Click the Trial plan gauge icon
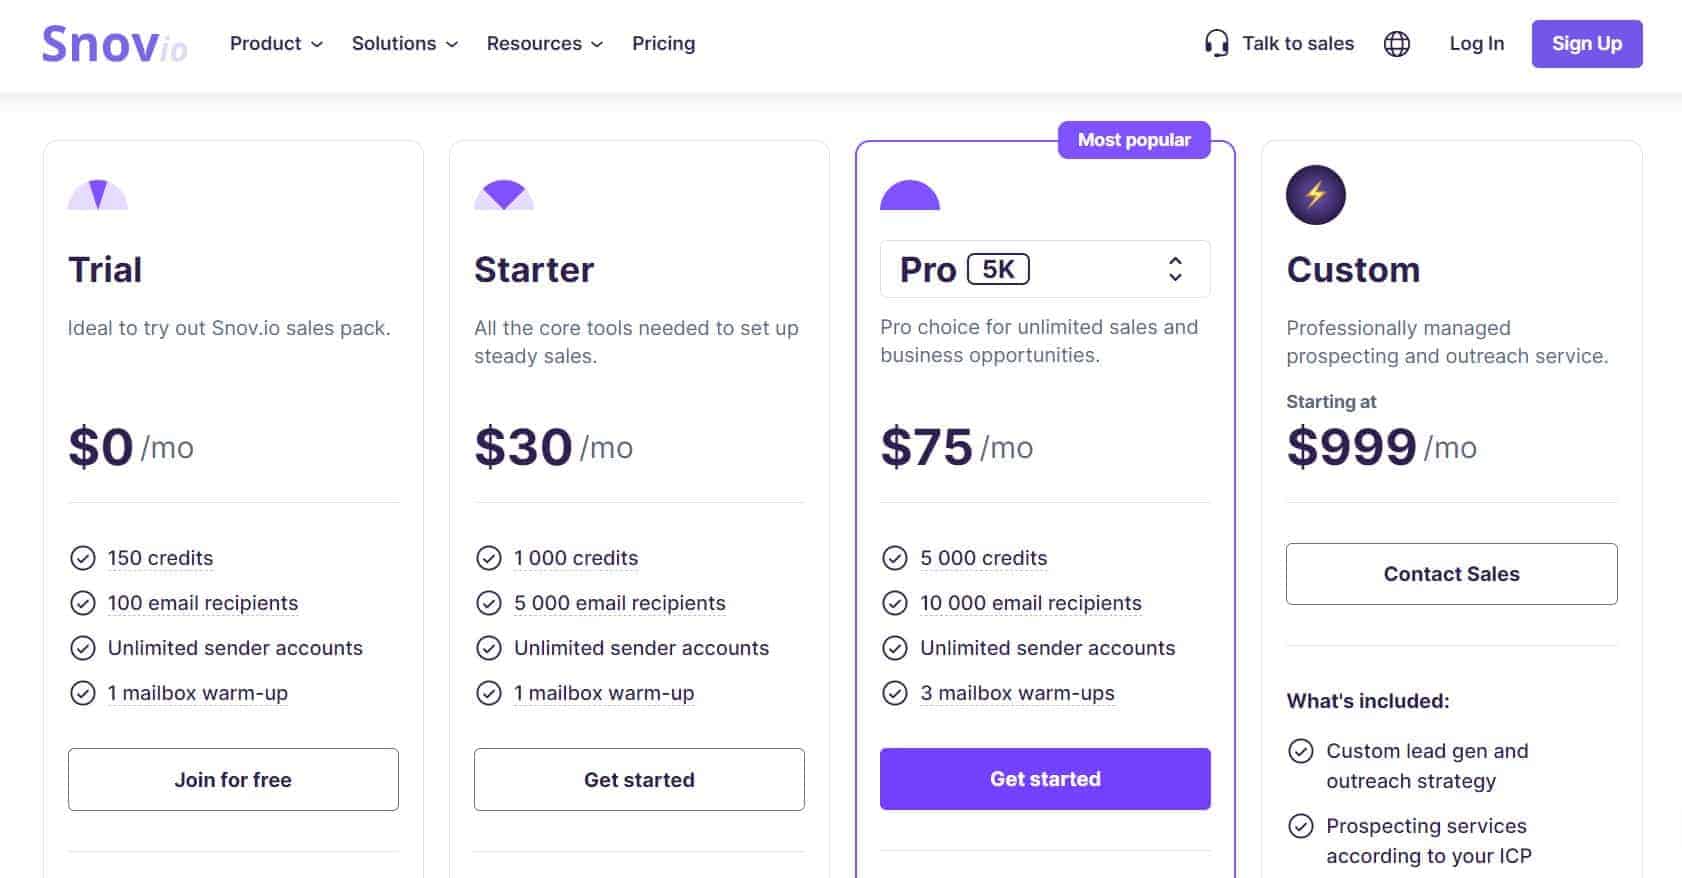Screen dimensions: 1682x878 pyautogui.click(x=98, y=194)
